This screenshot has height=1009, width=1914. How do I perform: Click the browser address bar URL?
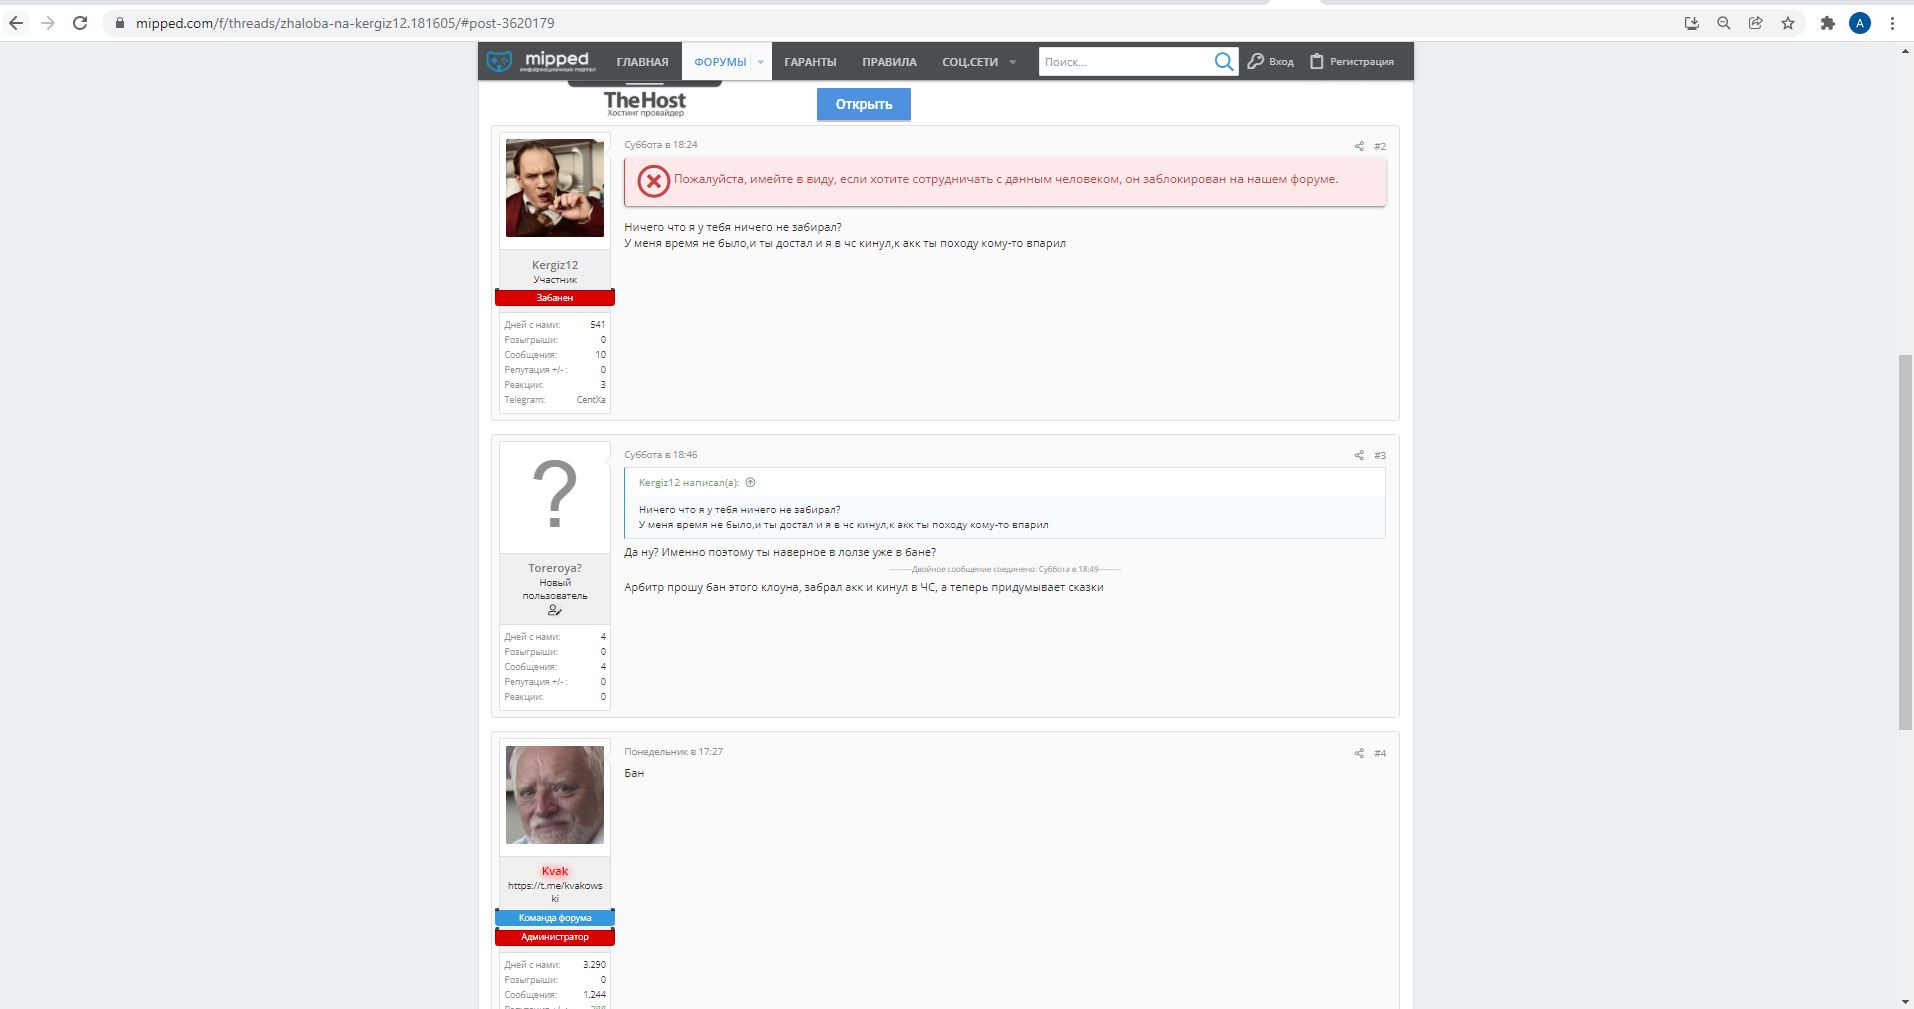coord(345,23)
